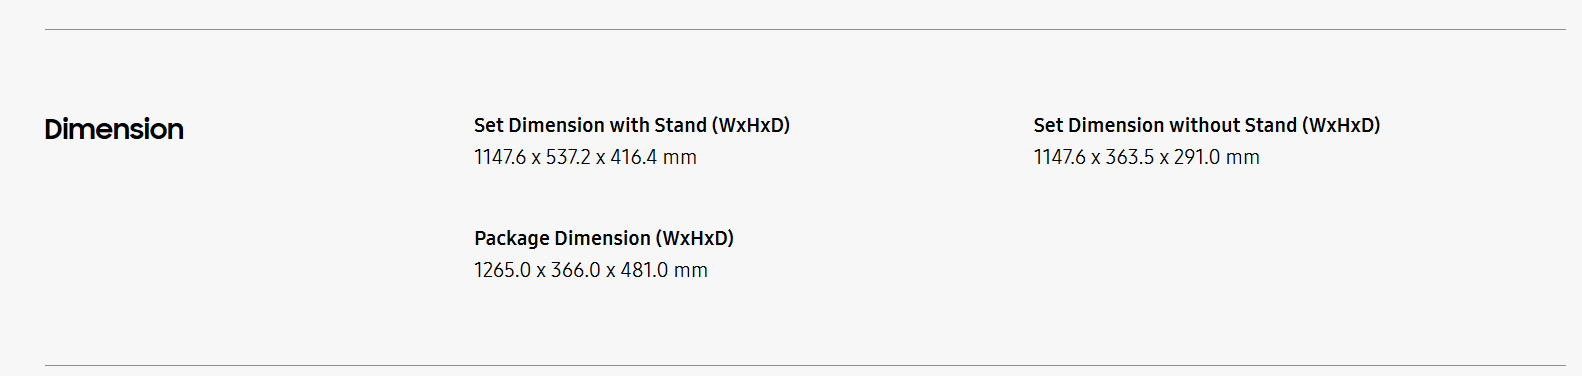Click the mm unit after 481.0
The height and width of the screenshot is (376, 1582).
(691, 271)
